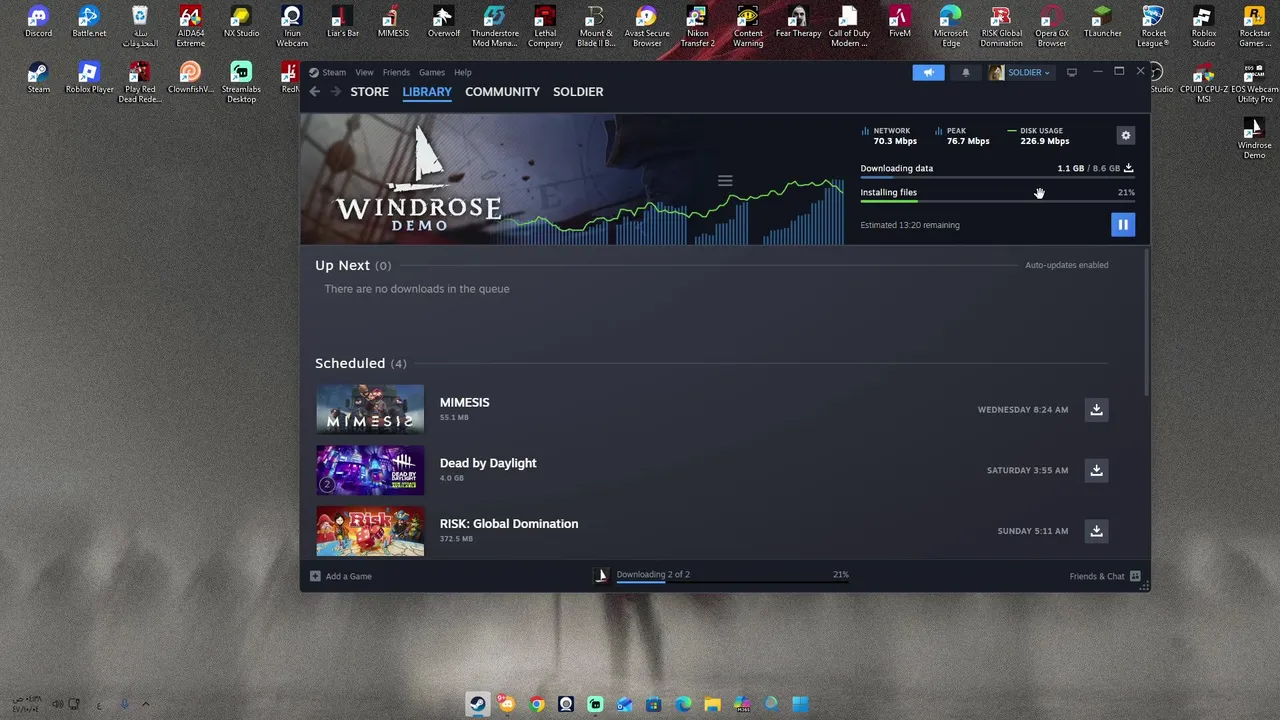
Task: Click the Add a Game button
Action: coord(341,576)
